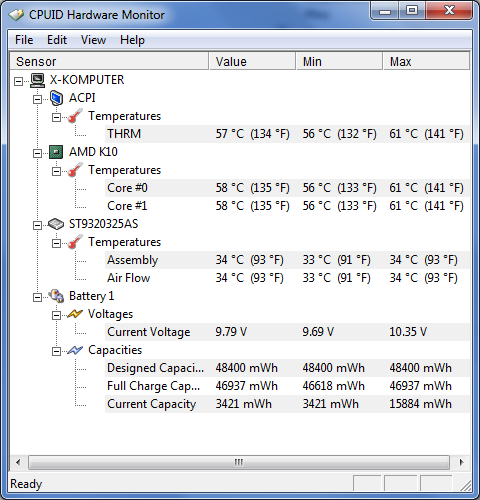Click the Voltages lightning icon

pos(75,314)
